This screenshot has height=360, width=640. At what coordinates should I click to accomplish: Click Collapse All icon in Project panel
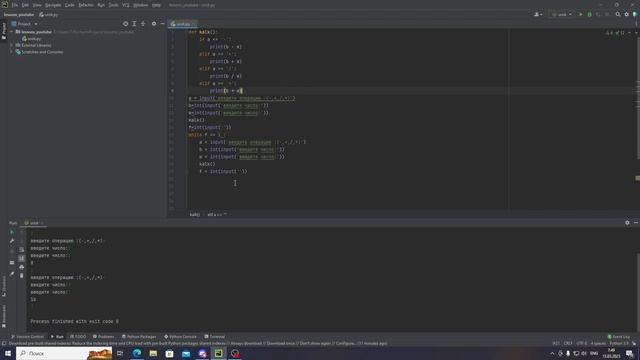click(143, 24)
